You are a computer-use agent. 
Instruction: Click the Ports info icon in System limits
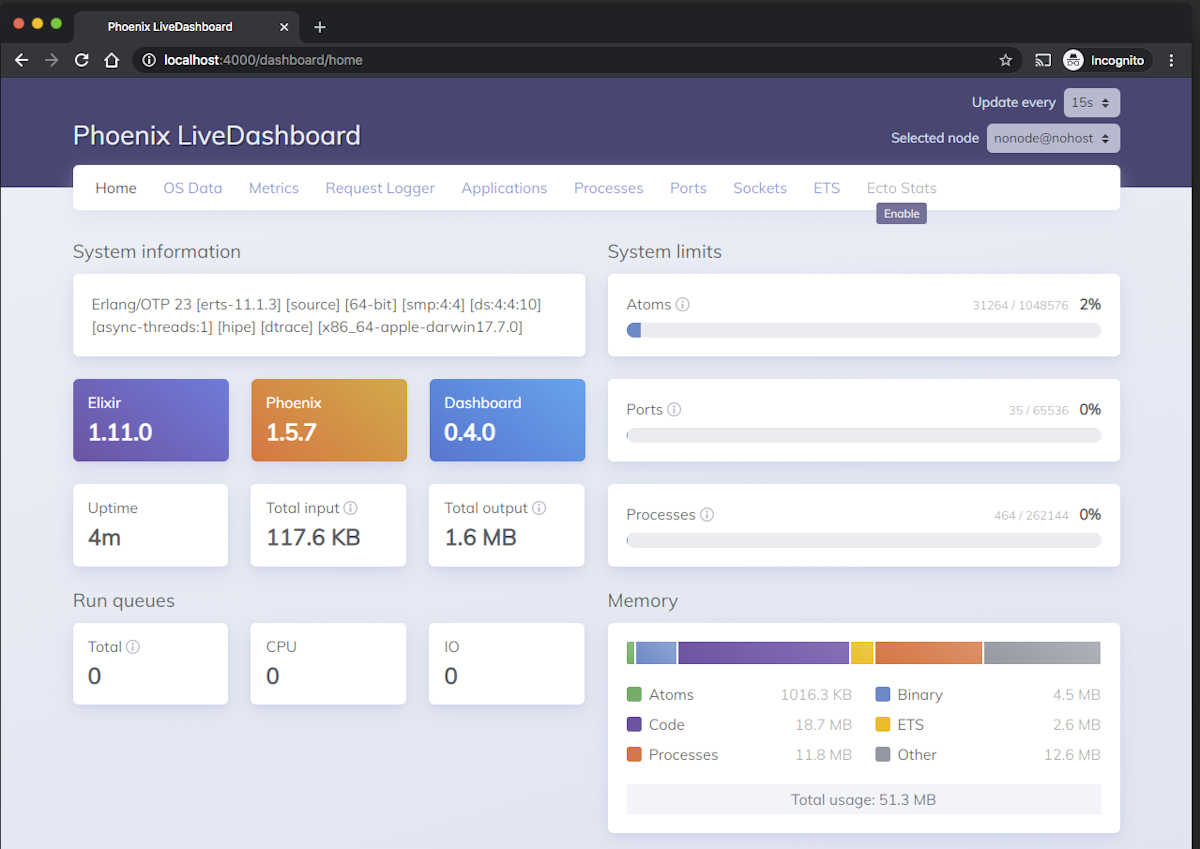[x=673, y=409]
